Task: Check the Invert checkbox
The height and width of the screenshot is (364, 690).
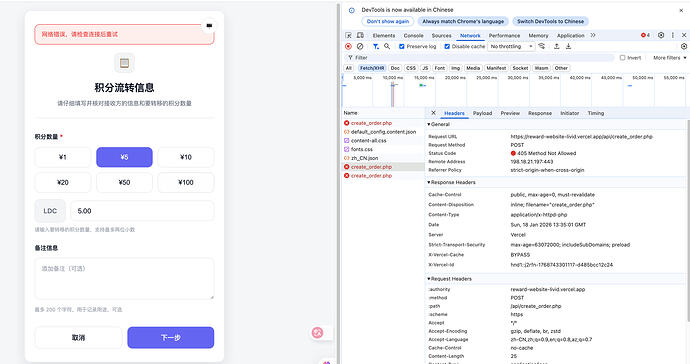Action: [x=623, y=58]
